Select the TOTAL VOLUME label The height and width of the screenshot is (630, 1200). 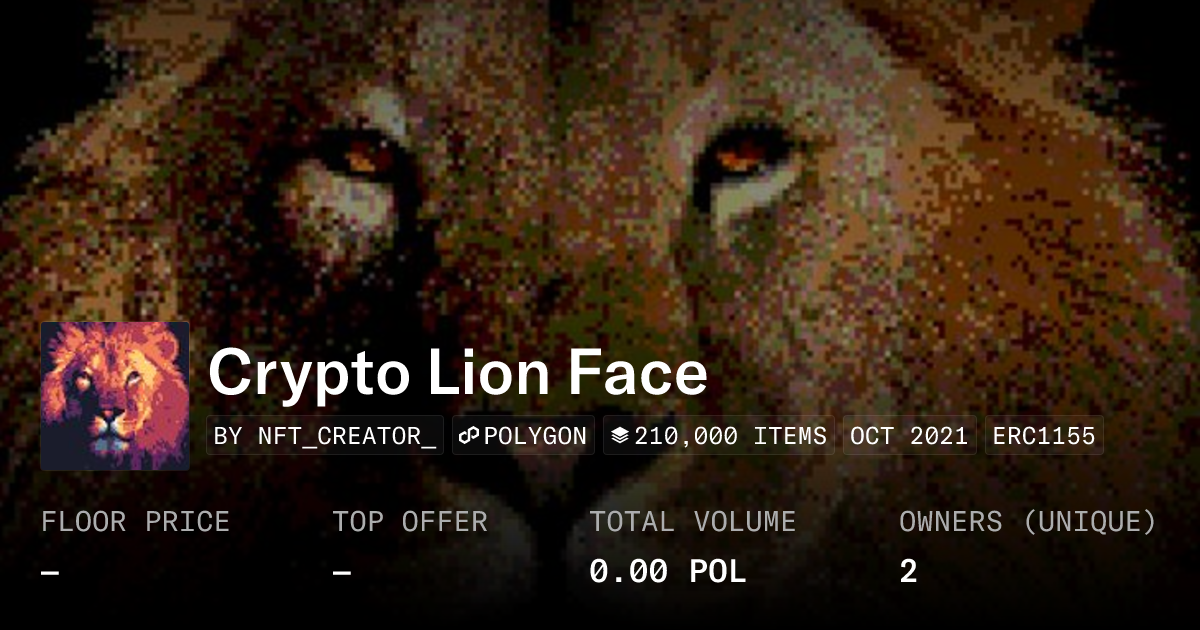click(692, 522)
